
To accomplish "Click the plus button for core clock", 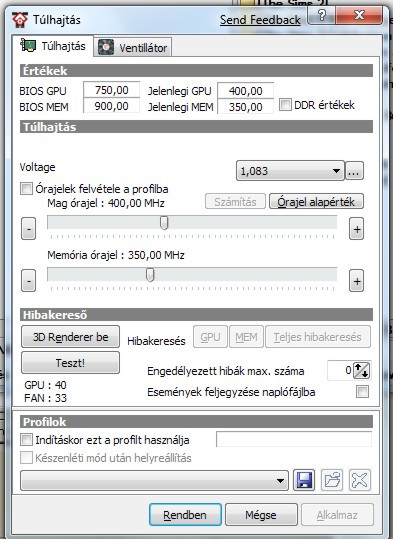I will pyautogui.click(x=357, y=229).
